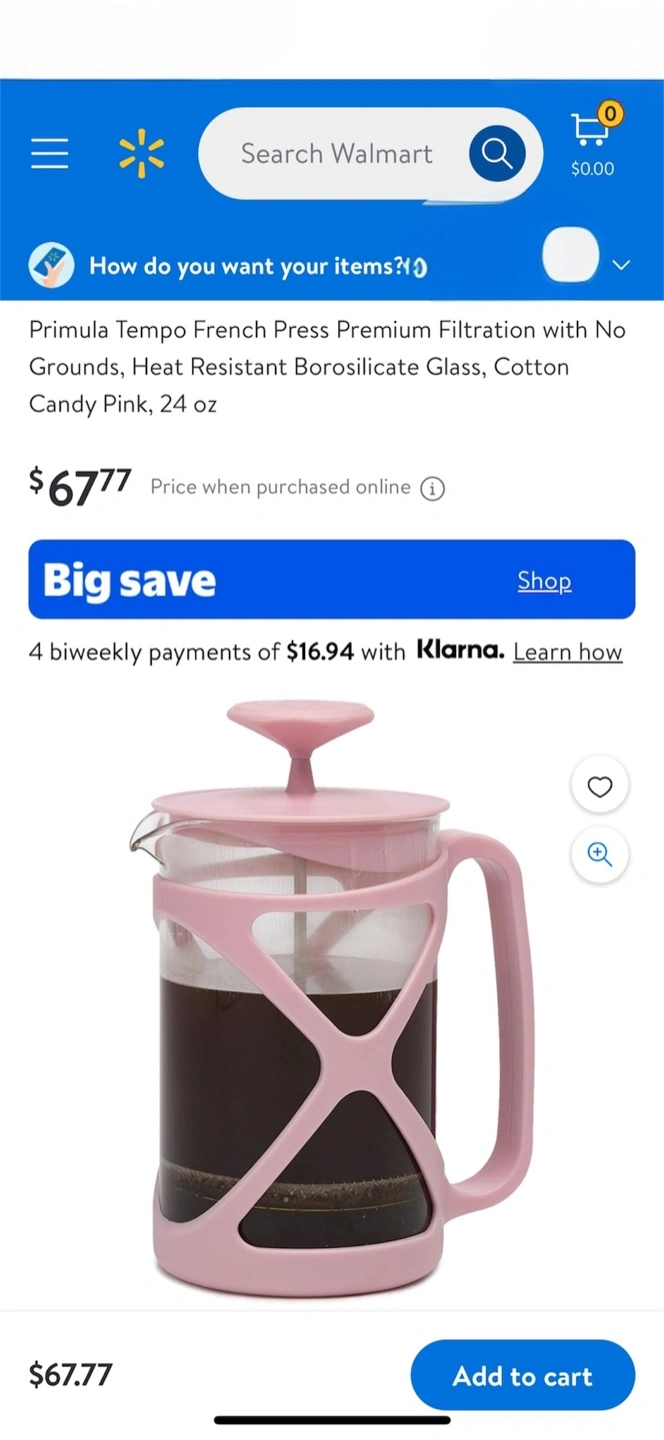
Task: Expand the delivery options chevron
Action: coord(621,266)
